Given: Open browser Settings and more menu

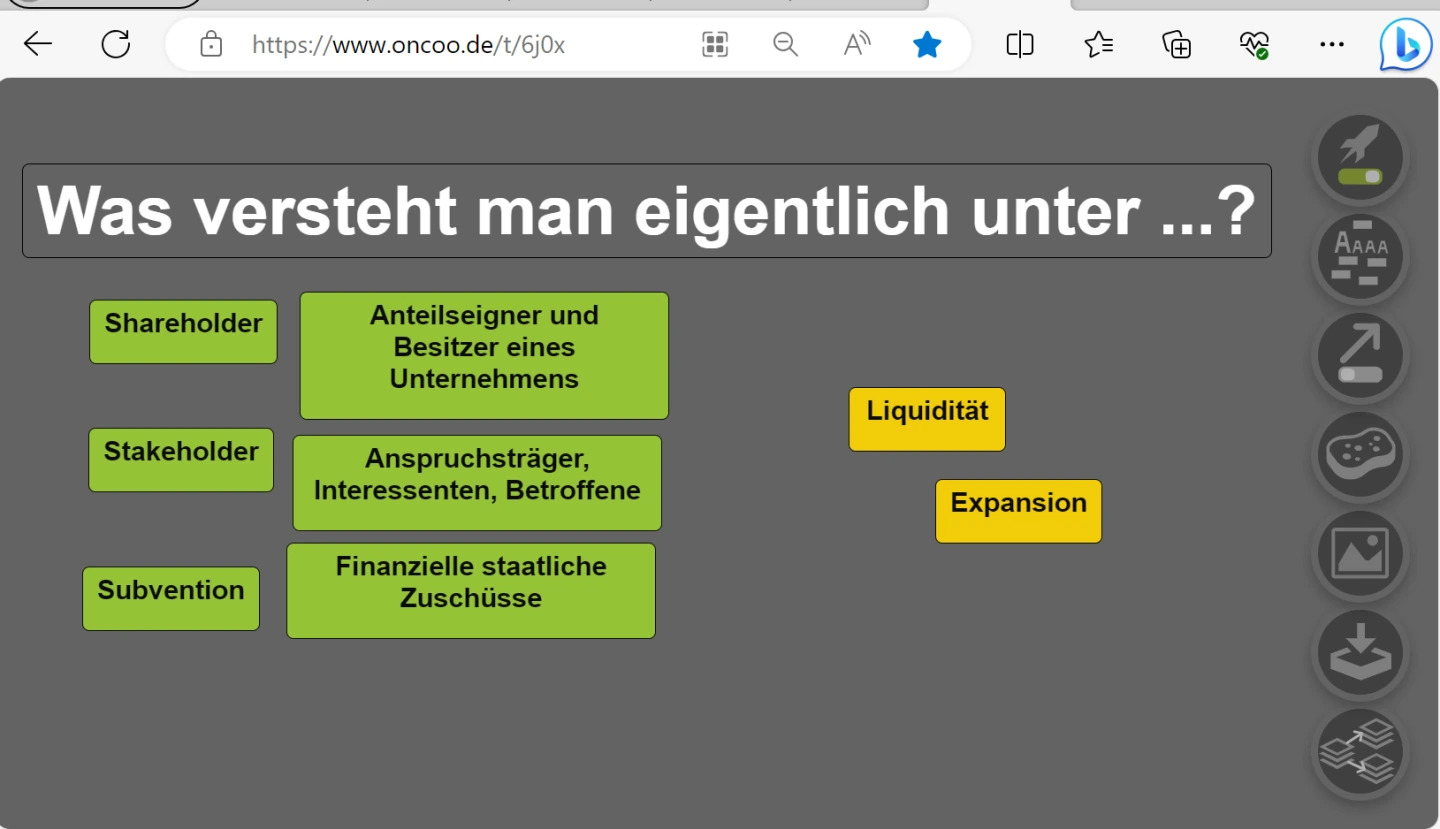Looking at the screenshot, I should click(x=1332, y=45).
